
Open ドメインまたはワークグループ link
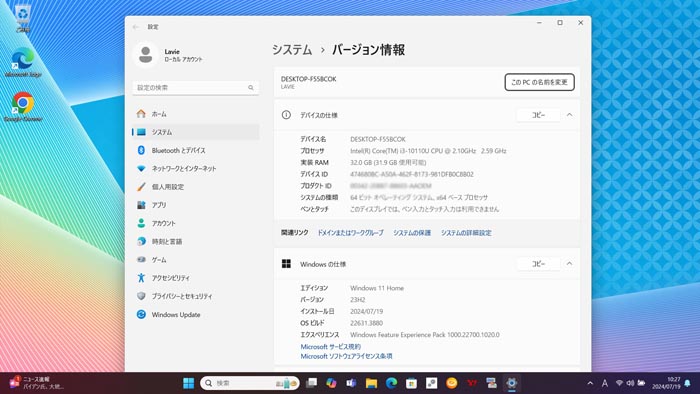350,233
